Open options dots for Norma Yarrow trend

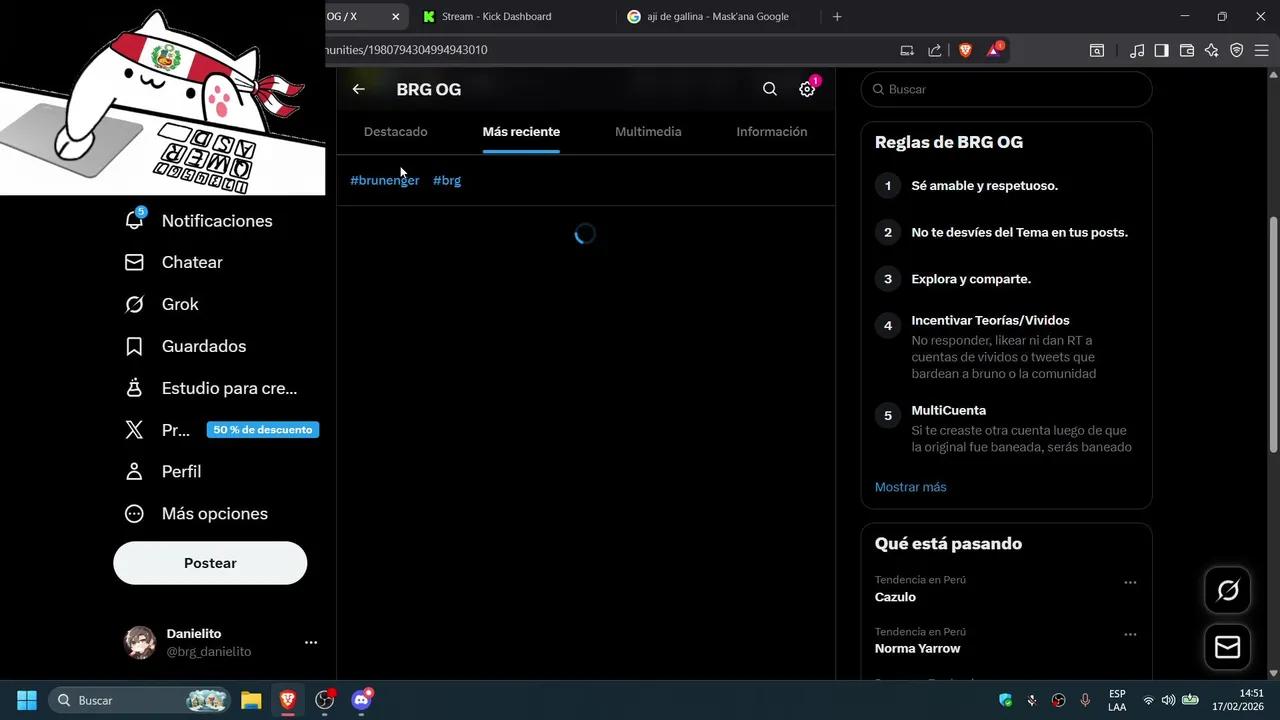pyautogui.click(x=1130, y=634)
